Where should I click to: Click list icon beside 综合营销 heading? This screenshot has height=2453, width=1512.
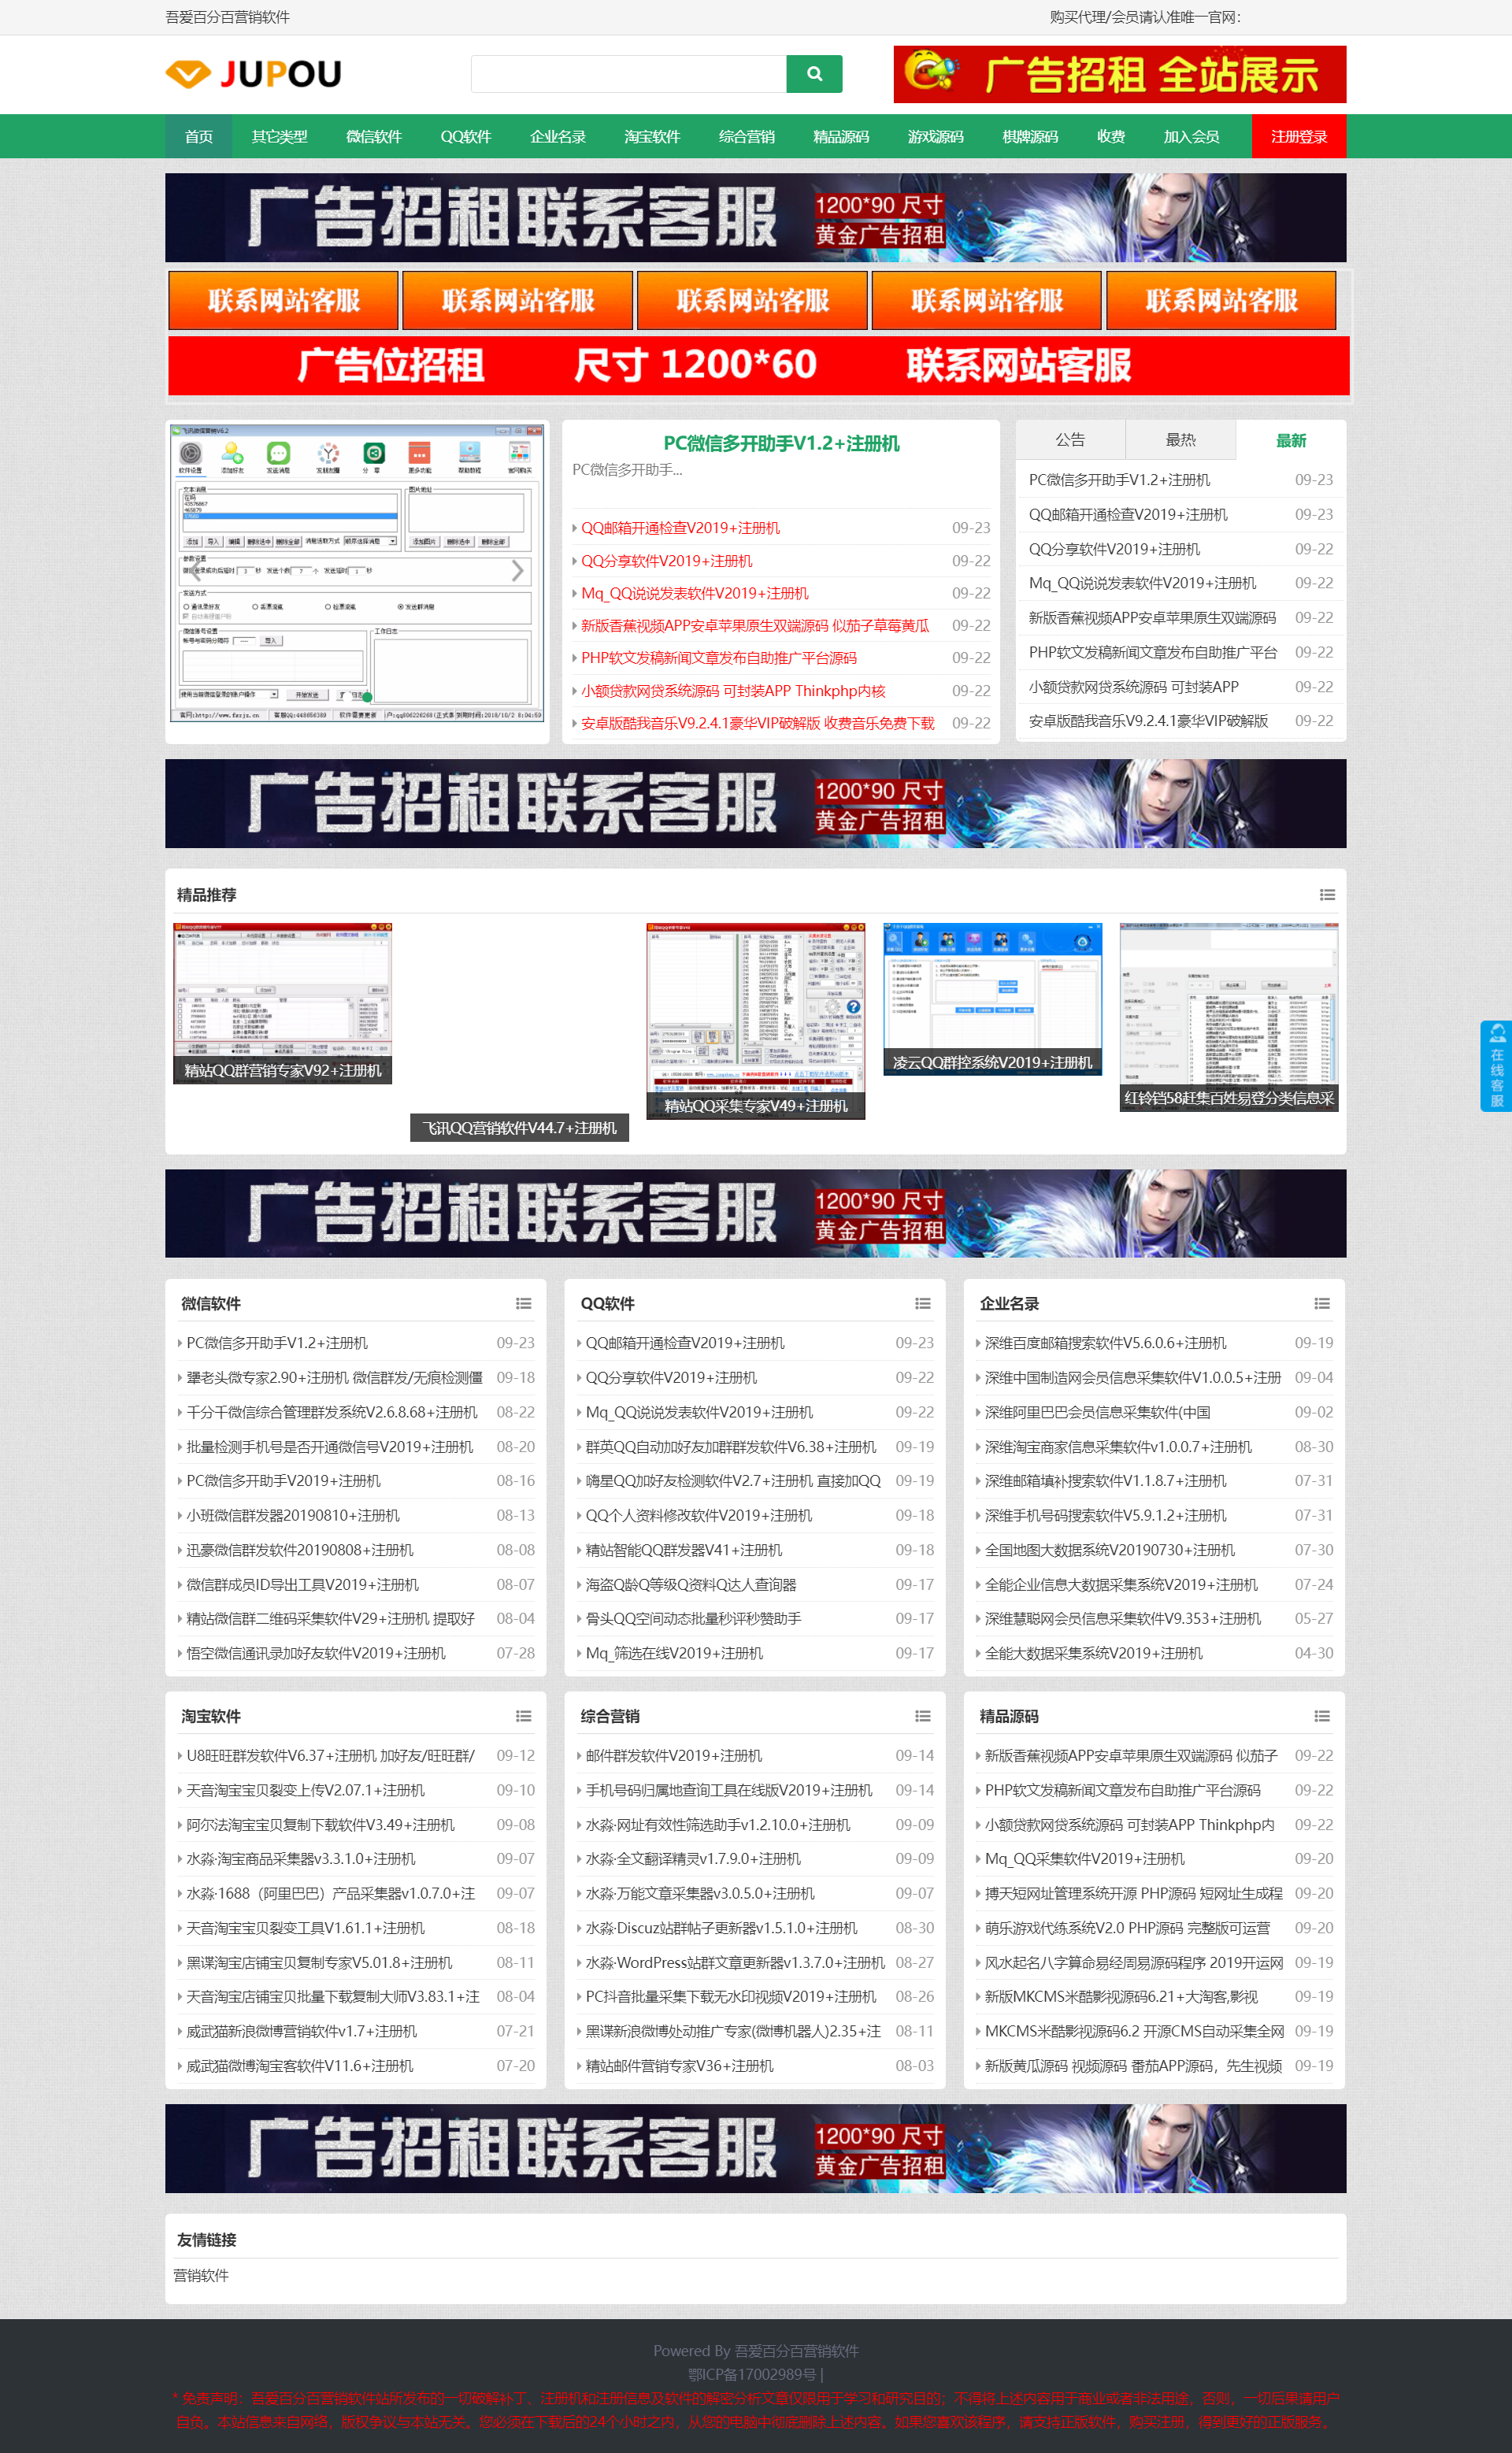922,1716
